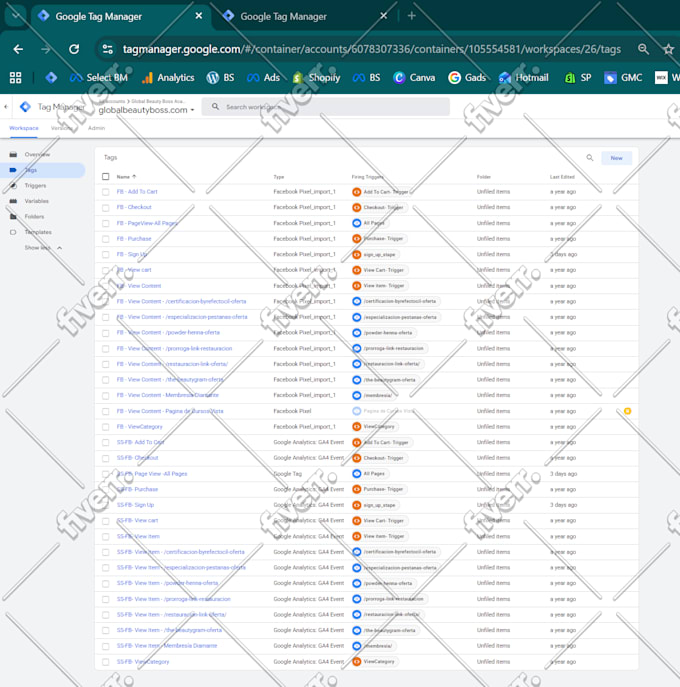The width and height of the screenshot is (680, 687).
Task: Close the first Google Tag Manager tab
Action: tap(199, 16)
